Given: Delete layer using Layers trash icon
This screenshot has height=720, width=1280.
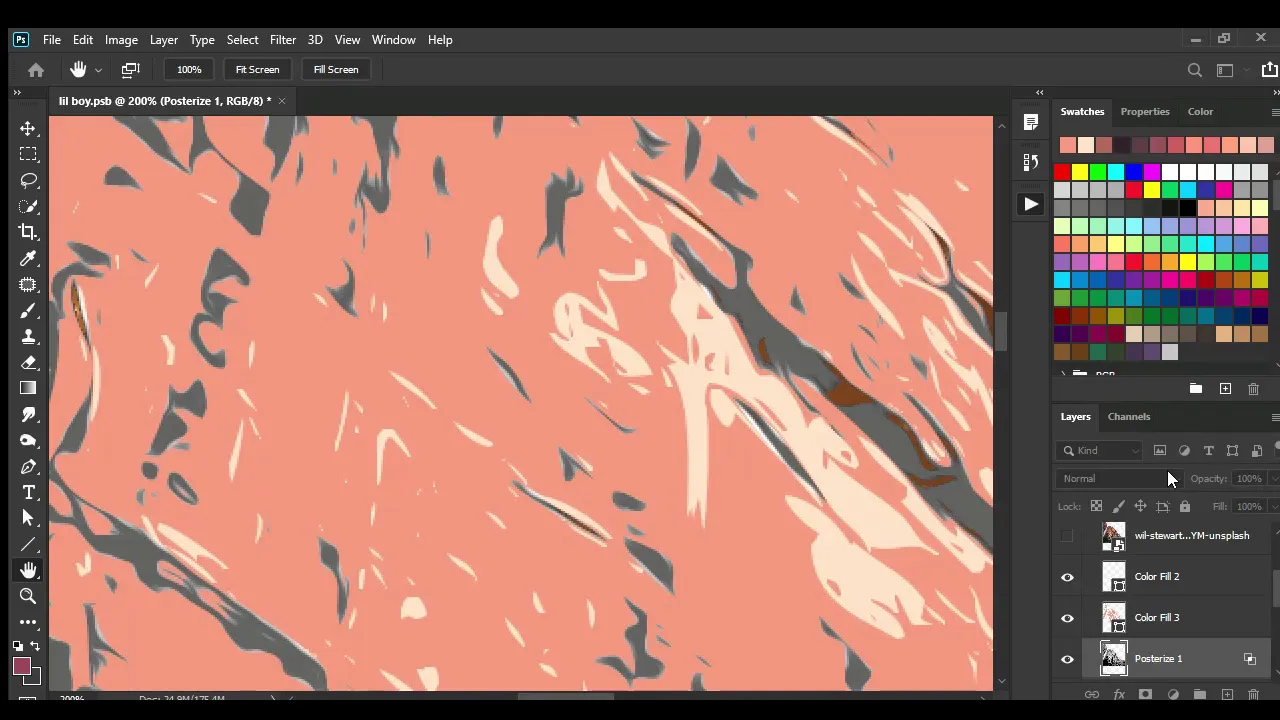Looking at the screenshot, I should (1253, 695).
